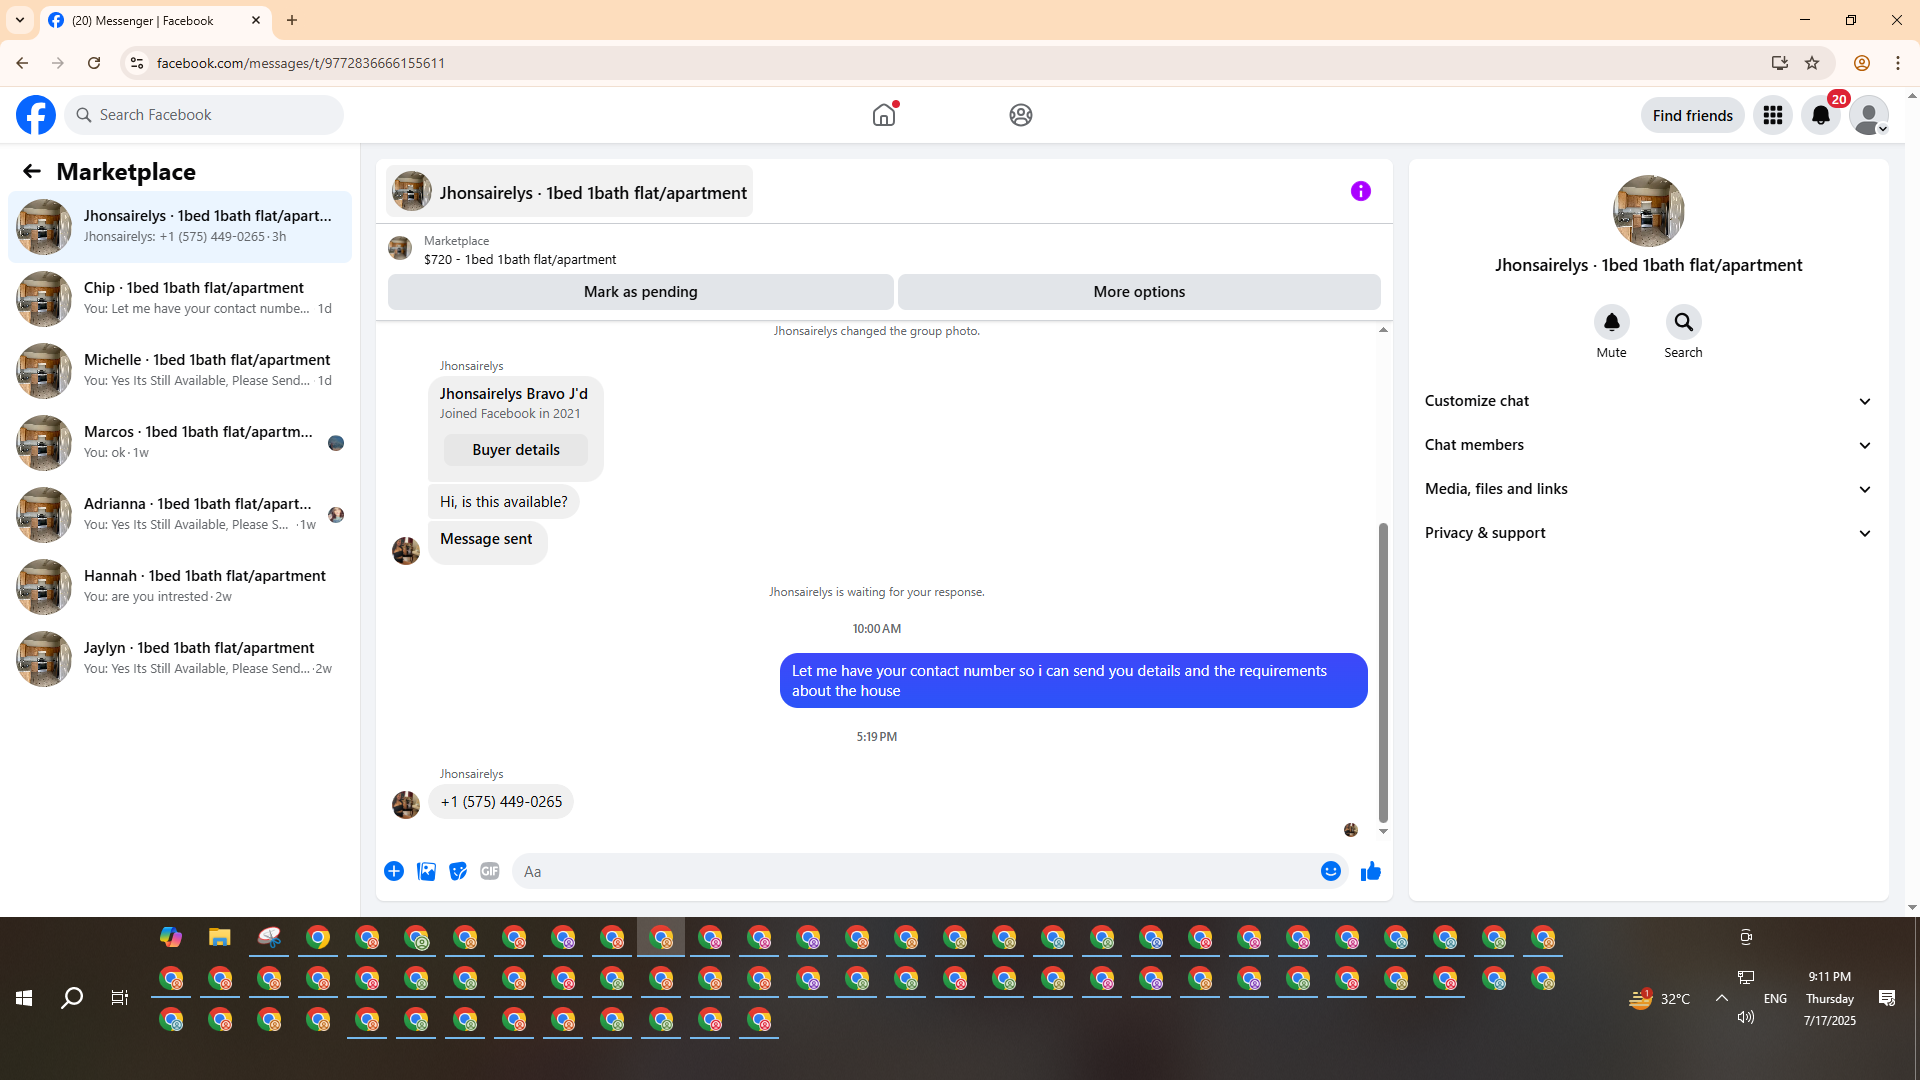Open the Facebook logo home link
This screenshot has width=1920, height=1080.
pyautogui.click(x=36, y=115)
